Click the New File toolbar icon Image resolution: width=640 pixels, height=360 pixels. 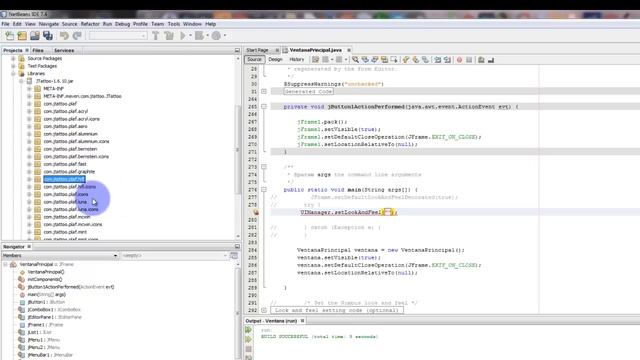point(9,36)
